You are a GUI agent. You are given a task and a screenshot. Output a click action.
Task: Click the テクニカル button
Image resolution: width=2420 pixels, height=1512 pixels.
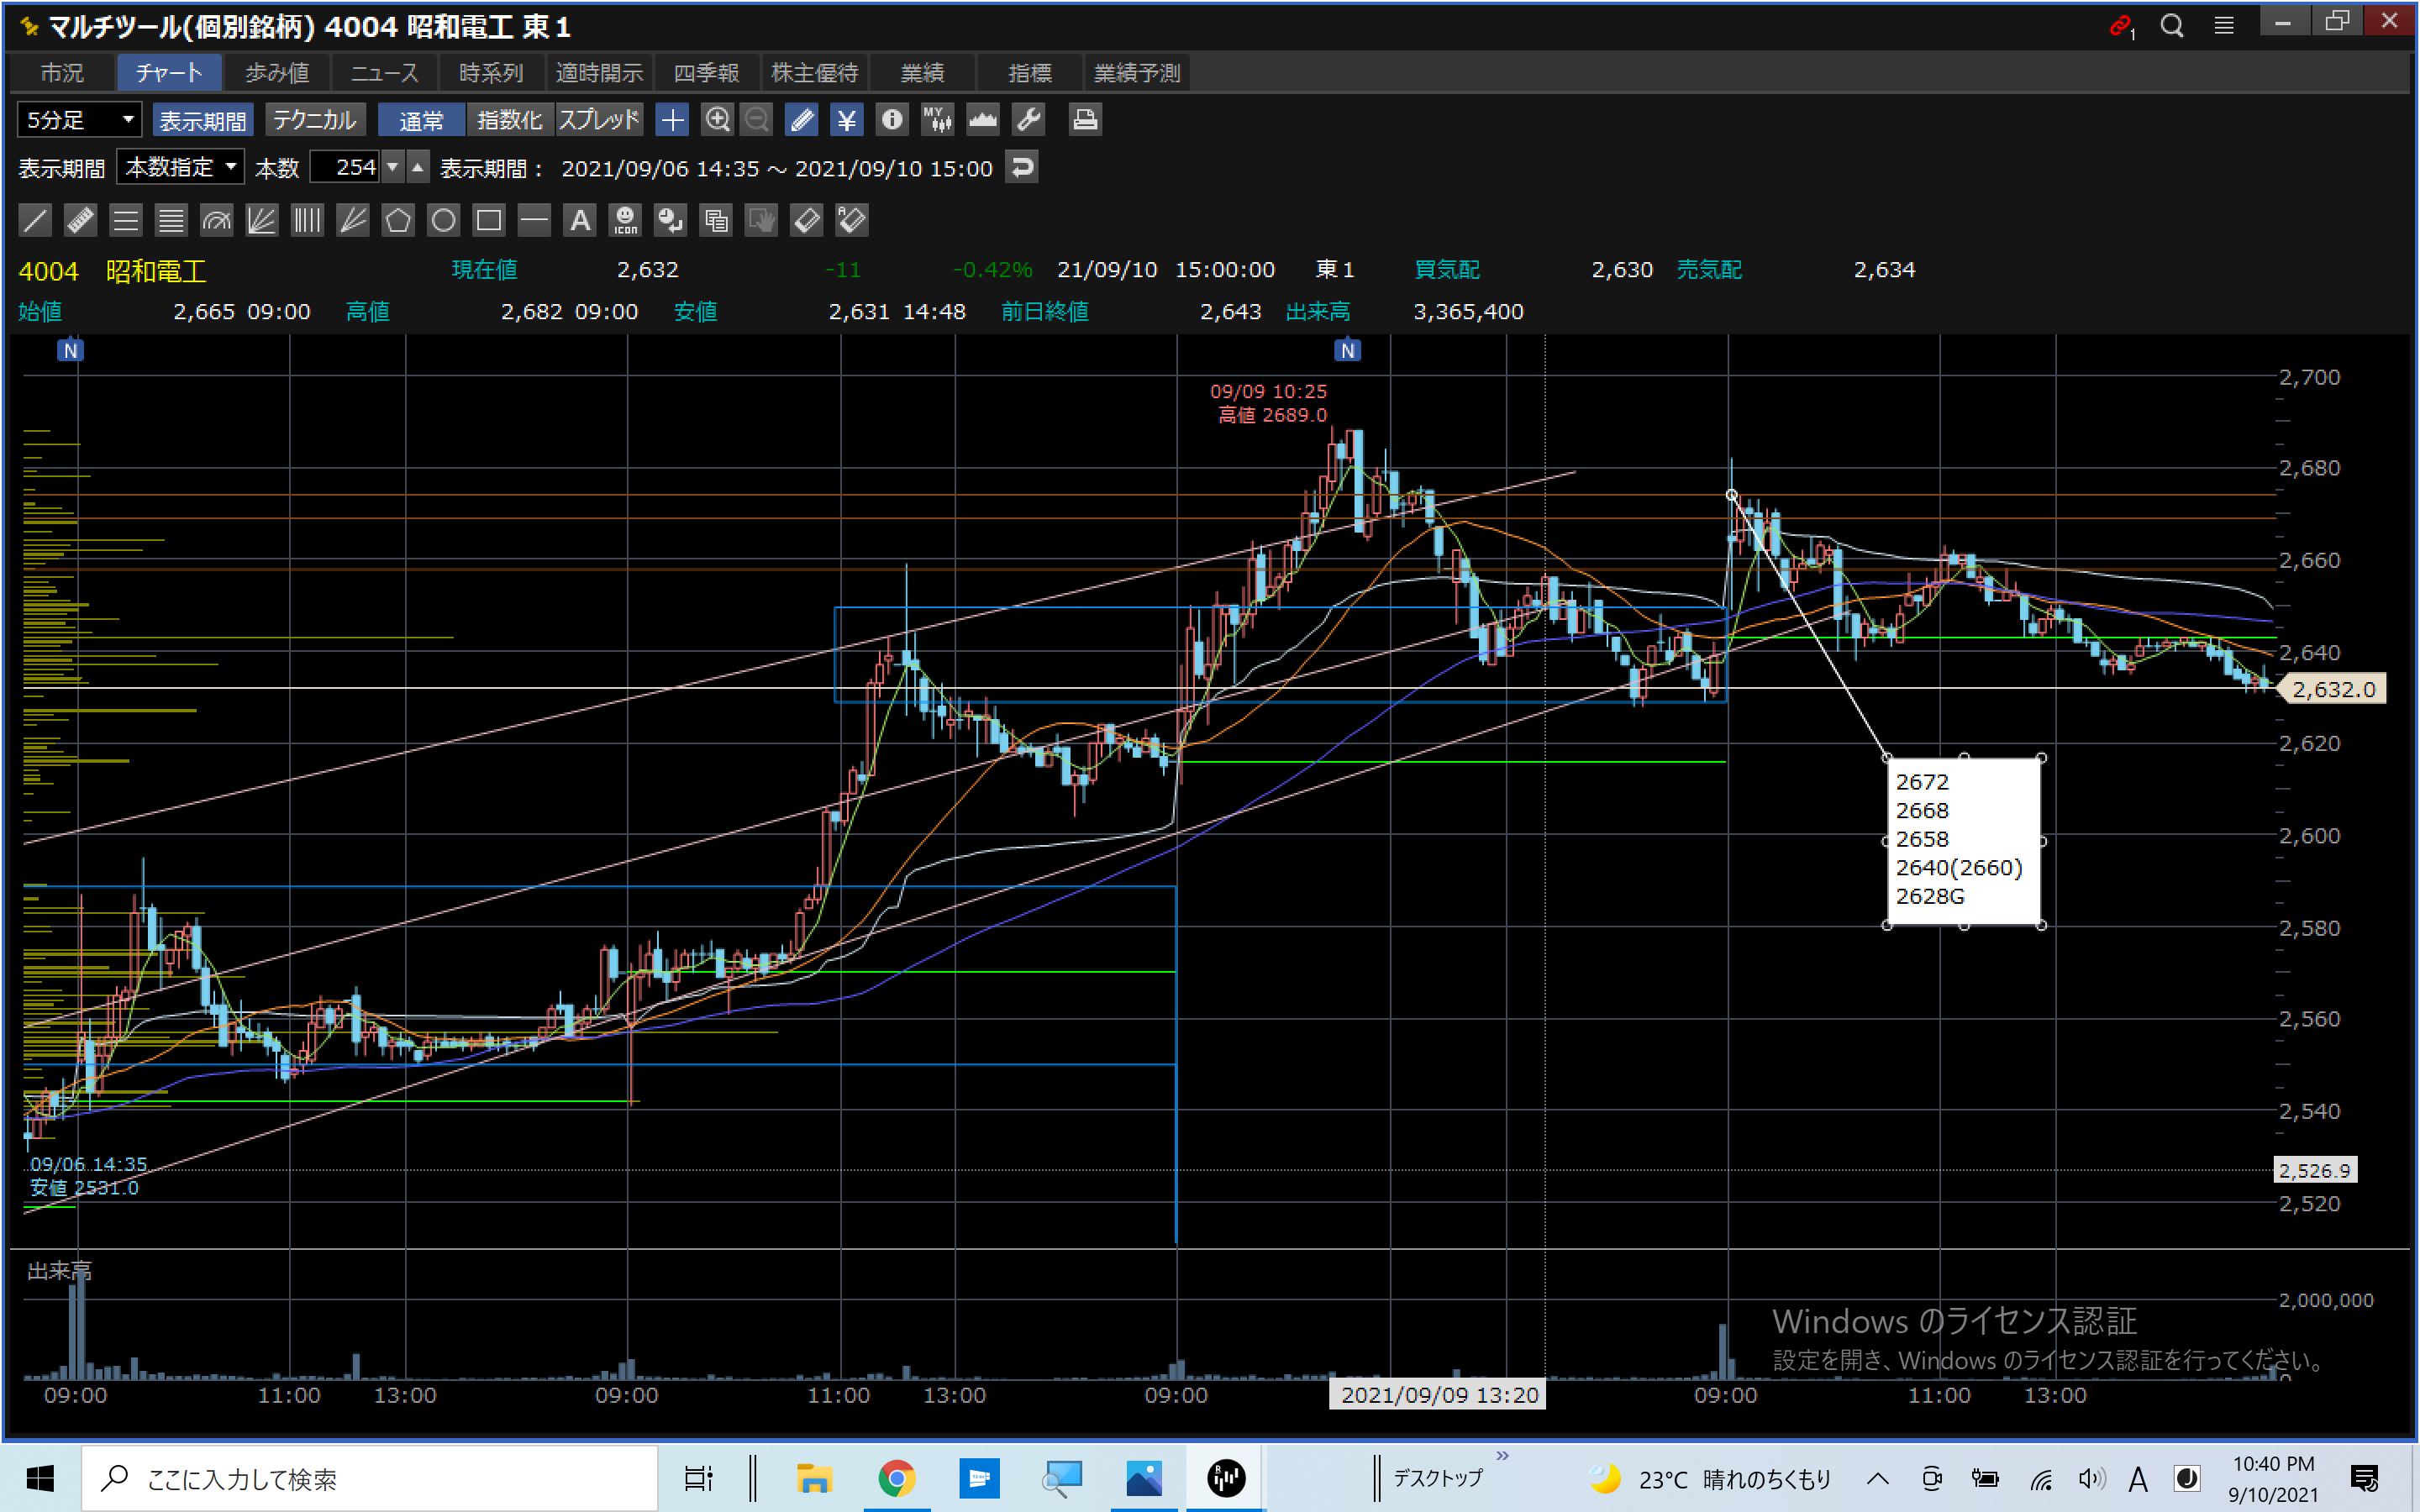tap(314, 120)
